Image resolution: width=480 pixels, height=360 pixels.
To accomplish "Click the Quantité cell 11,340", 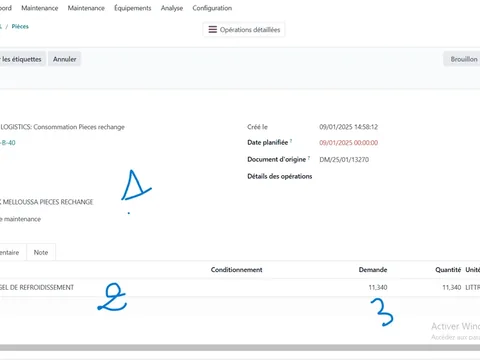I will [x=451, y=287].
